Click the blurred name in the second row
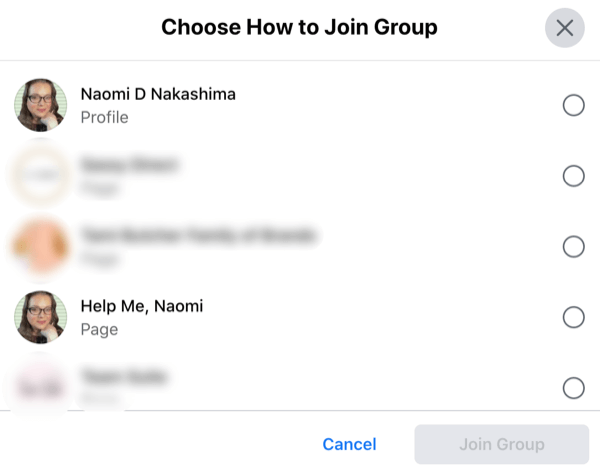 point(129,165)
